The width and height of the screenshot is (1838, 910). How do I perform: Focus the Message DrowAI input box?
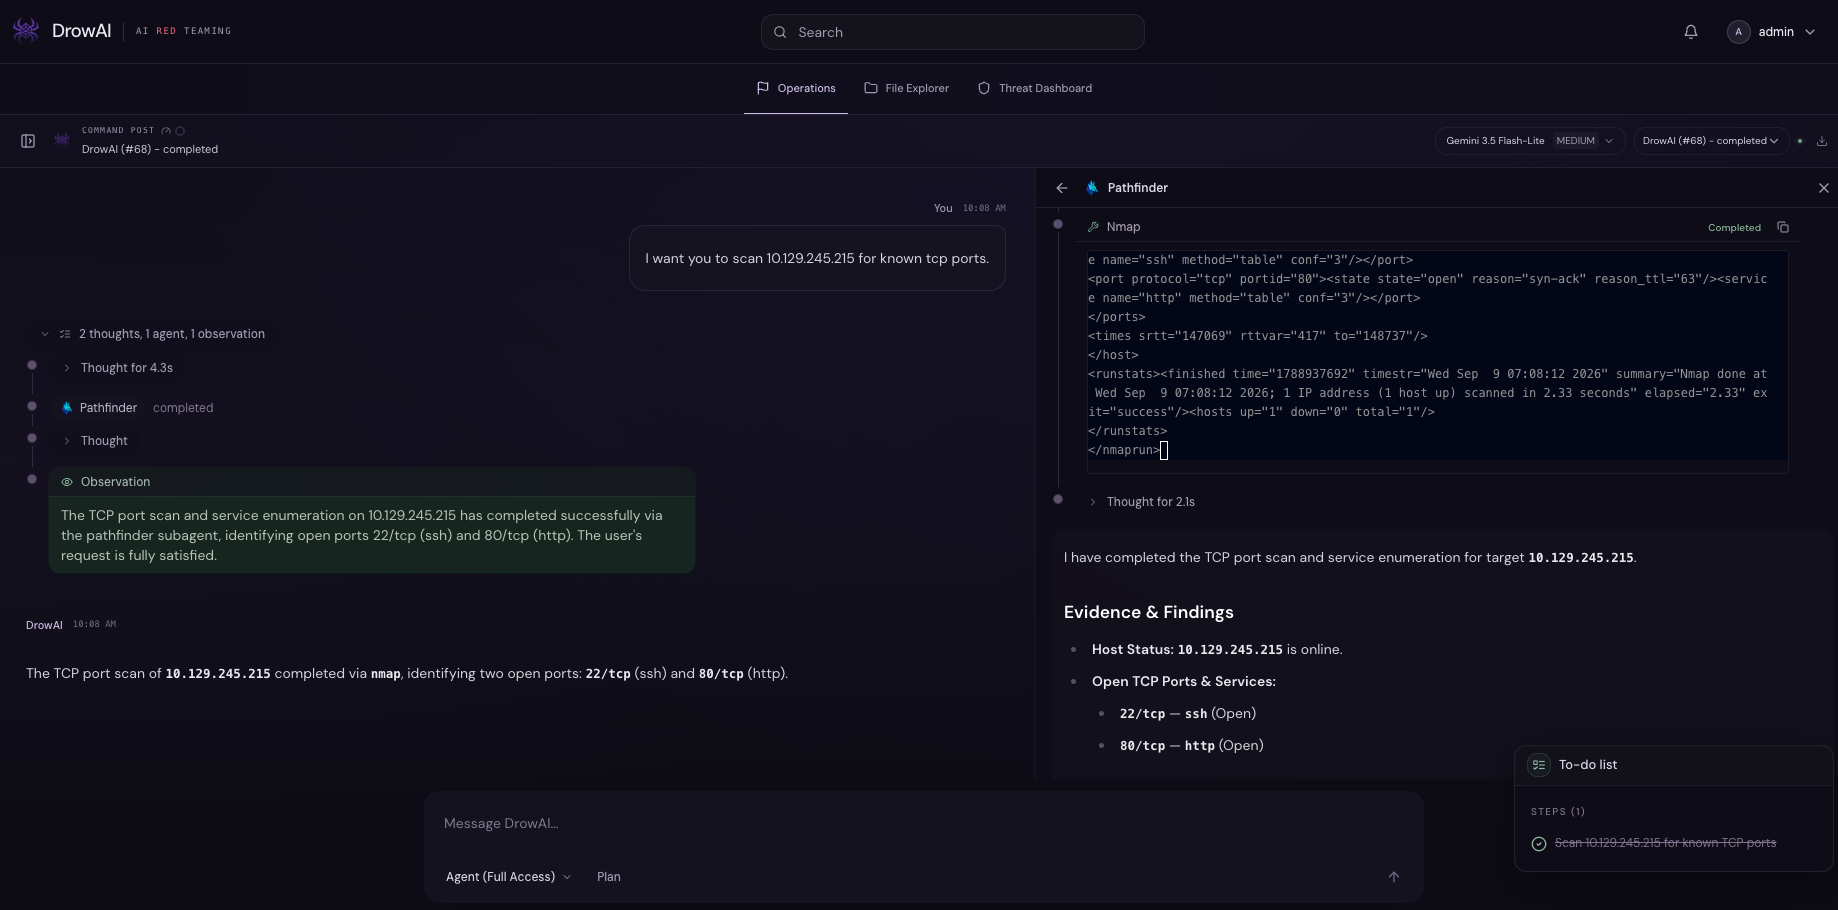[x=923, y=824]
